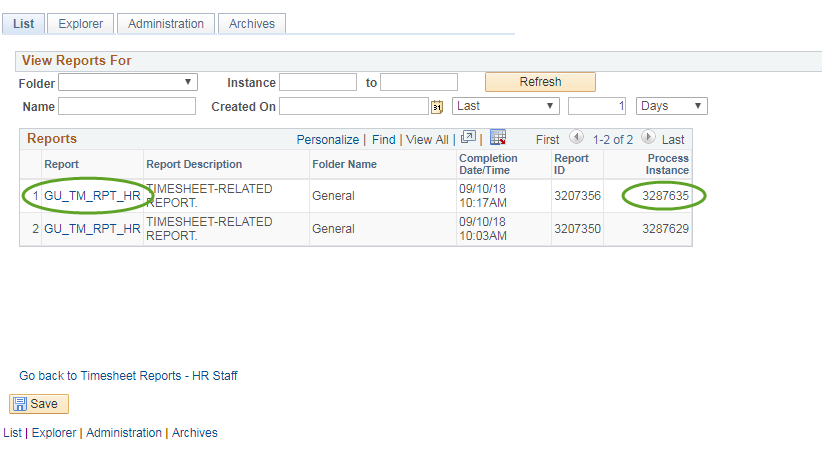Click the Save button disk icon

pos(20,404)
